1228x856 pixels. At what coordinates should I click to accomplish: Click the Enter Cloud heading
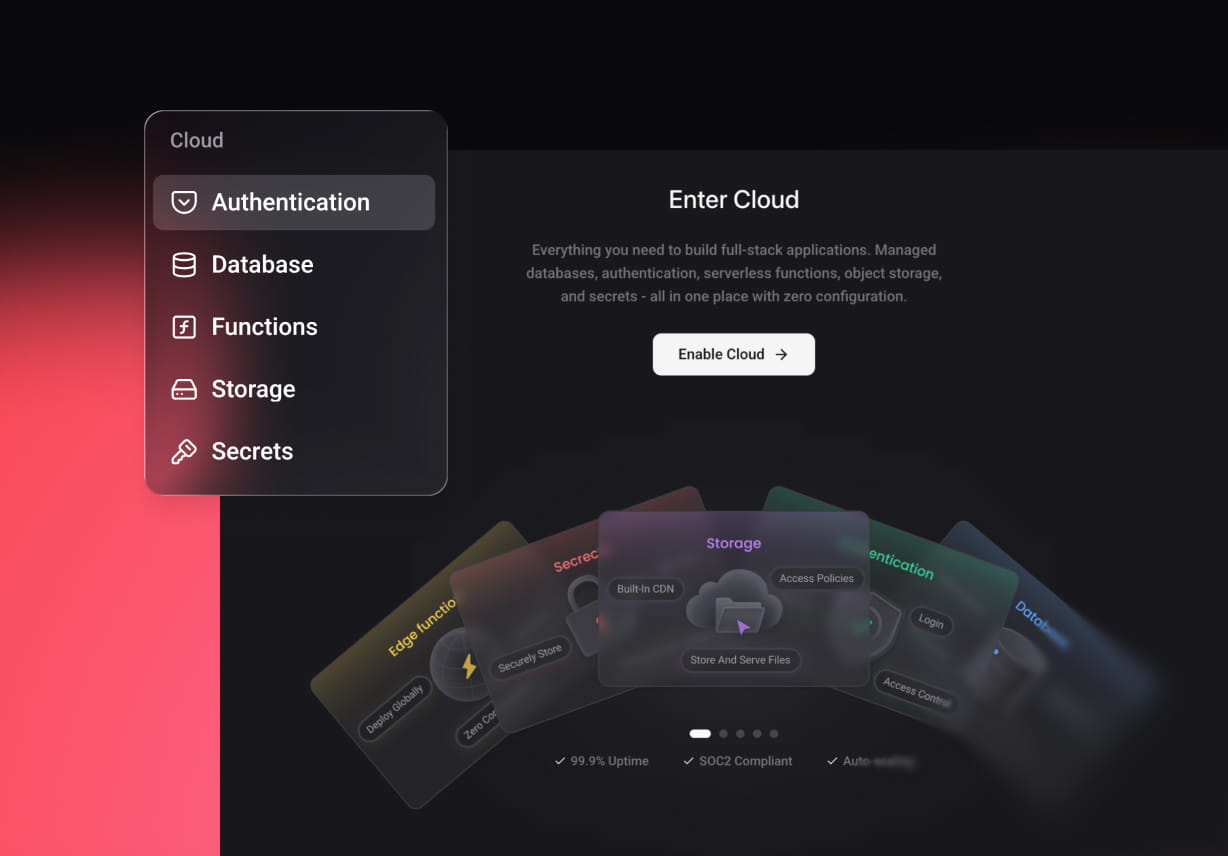pyautogui.click(x=734, y=199)
